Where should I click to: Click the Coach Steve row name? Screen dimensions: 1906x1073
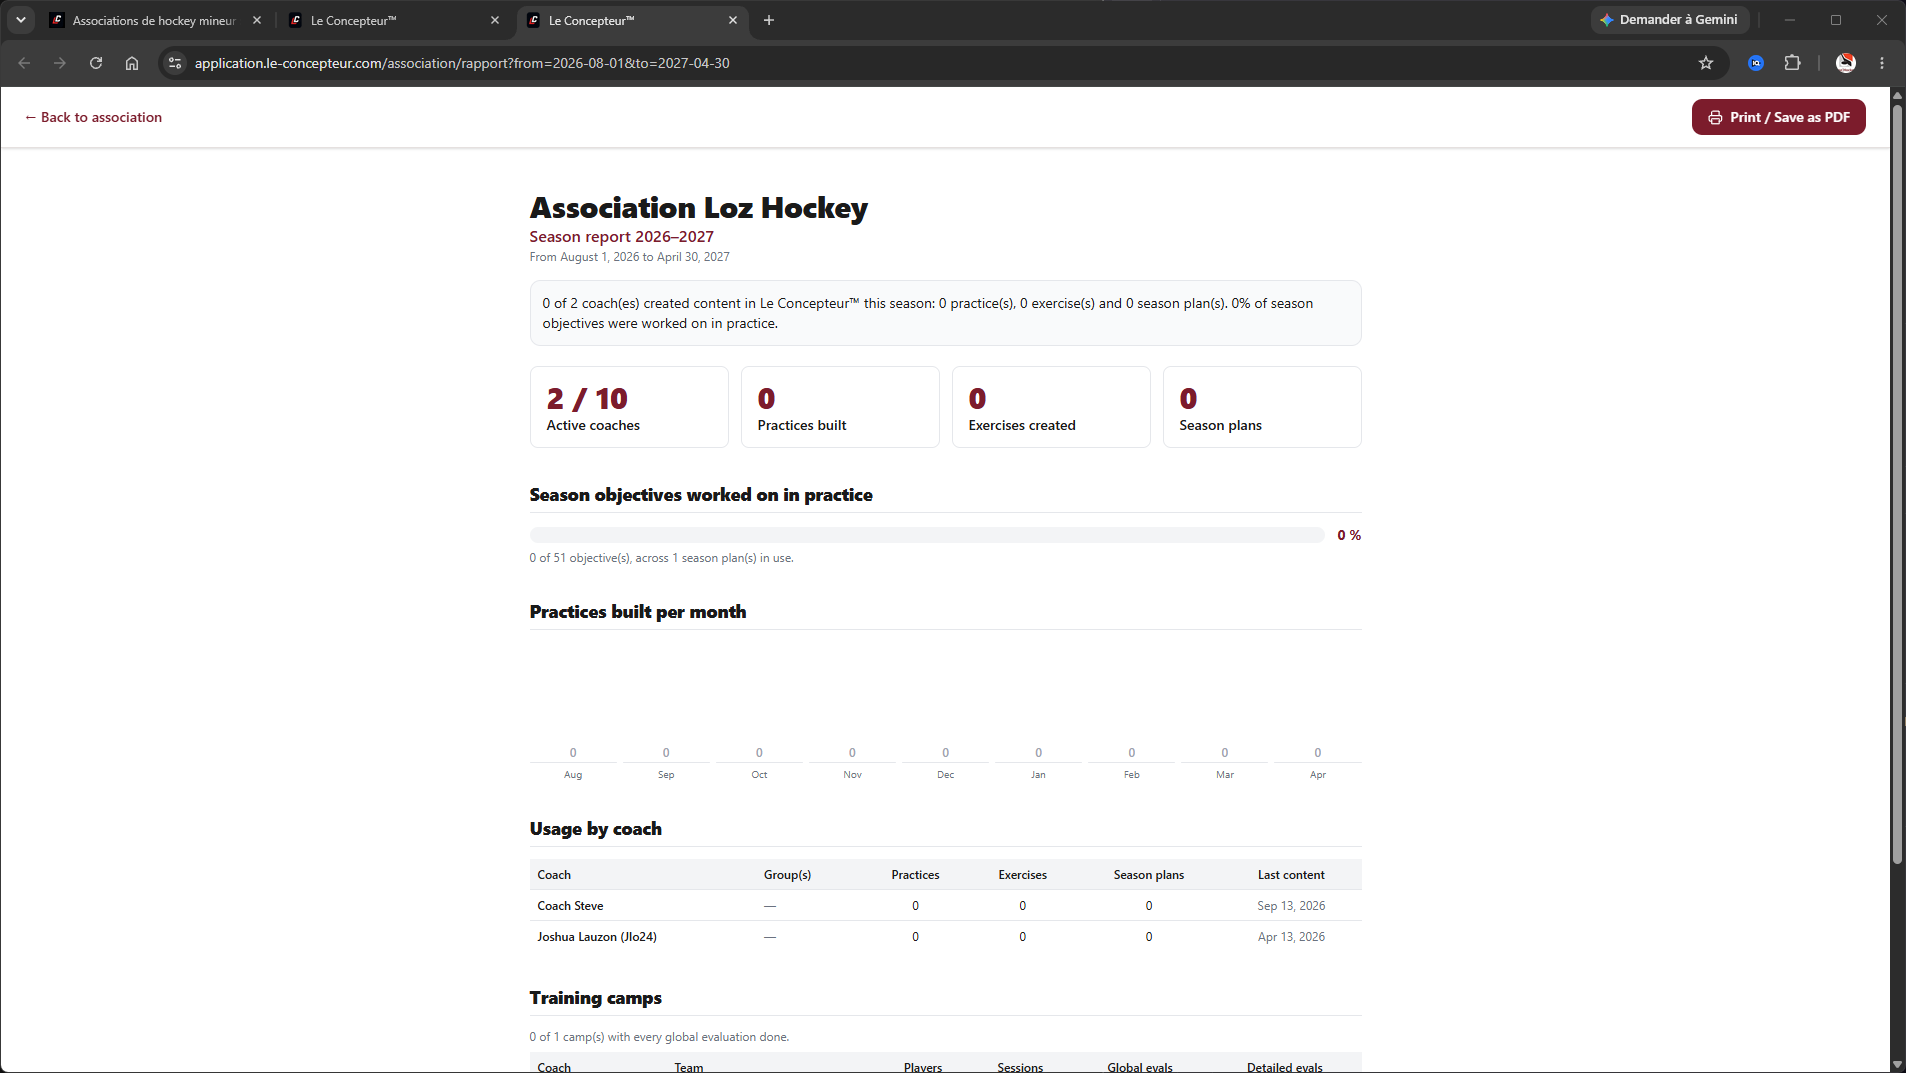point(570,906)
